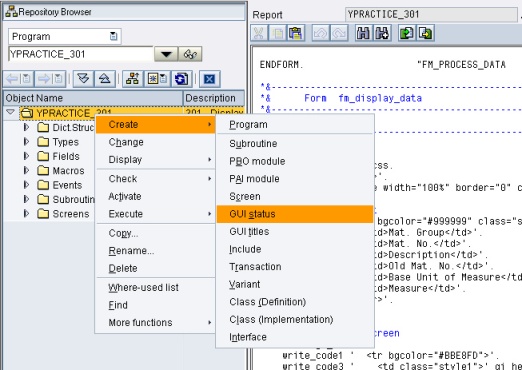Expand the Dict.Struc folder node
The width and height of the screenshot is (522, 370).
click(26, 127)
